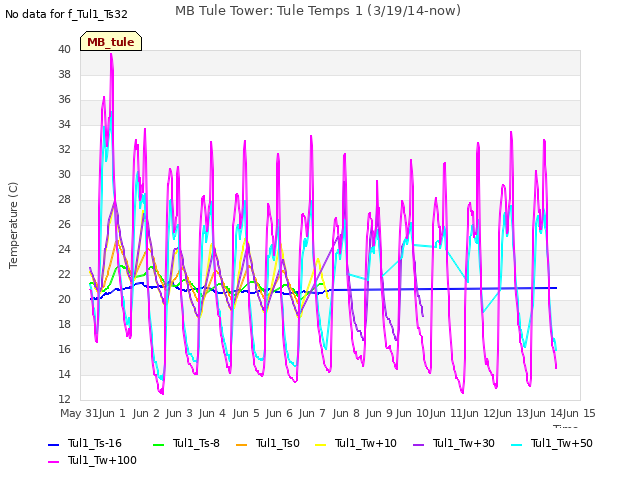Viewport: 640px width, 480px height.
Task: Click the y-axis value 16
Action: click(64, 349)
